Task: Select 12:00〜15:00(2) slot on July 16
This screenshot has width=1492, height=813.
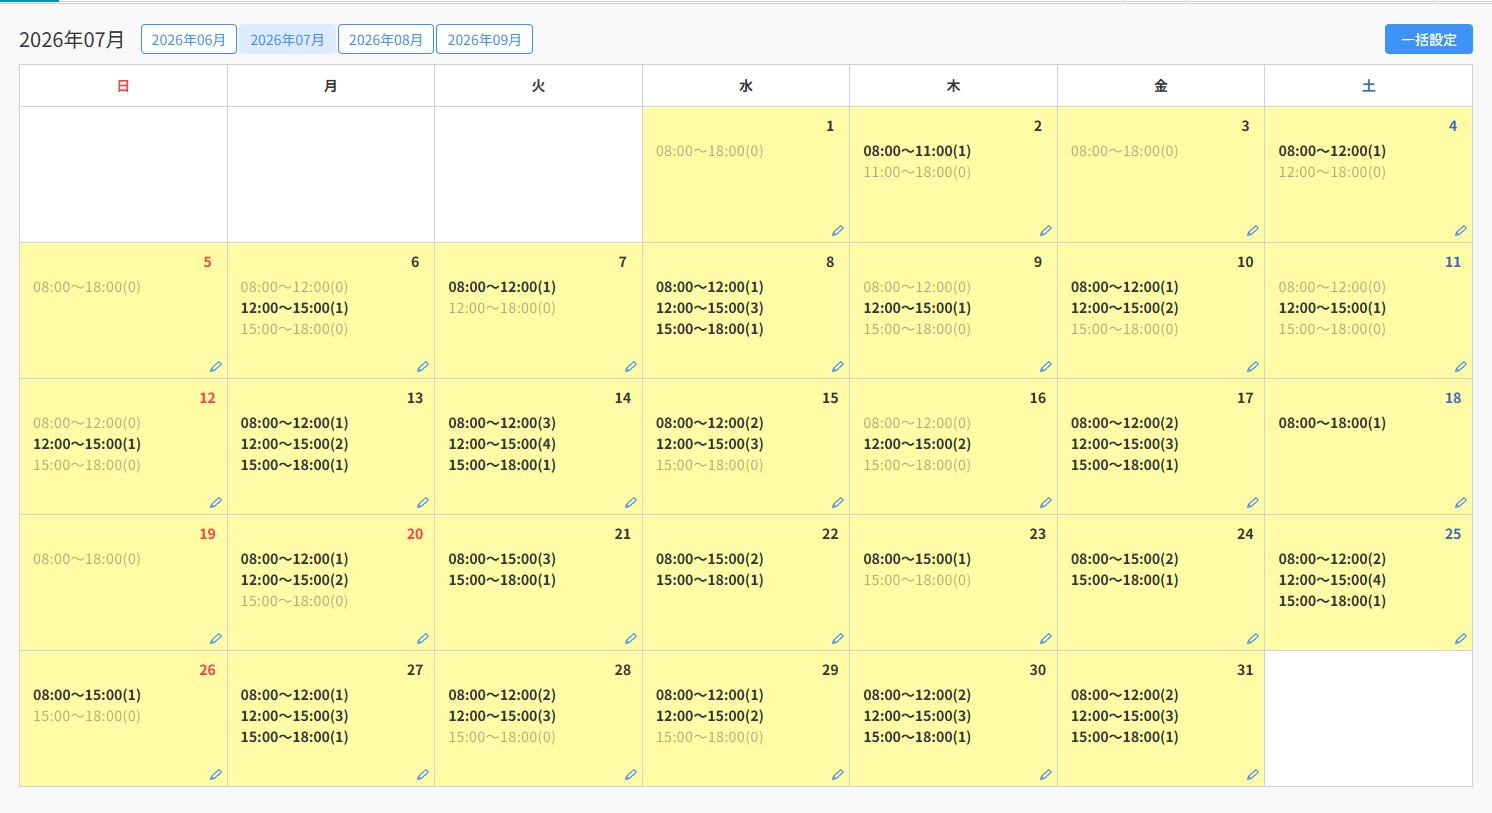Action: [917, 444]
